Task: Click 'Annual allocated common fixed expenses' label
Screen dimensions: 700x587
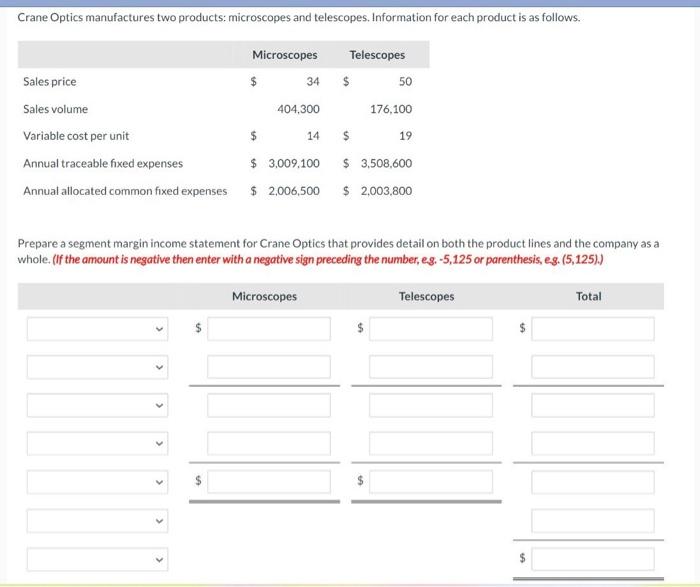Action: pyautogui.click(x=125, y=191)
